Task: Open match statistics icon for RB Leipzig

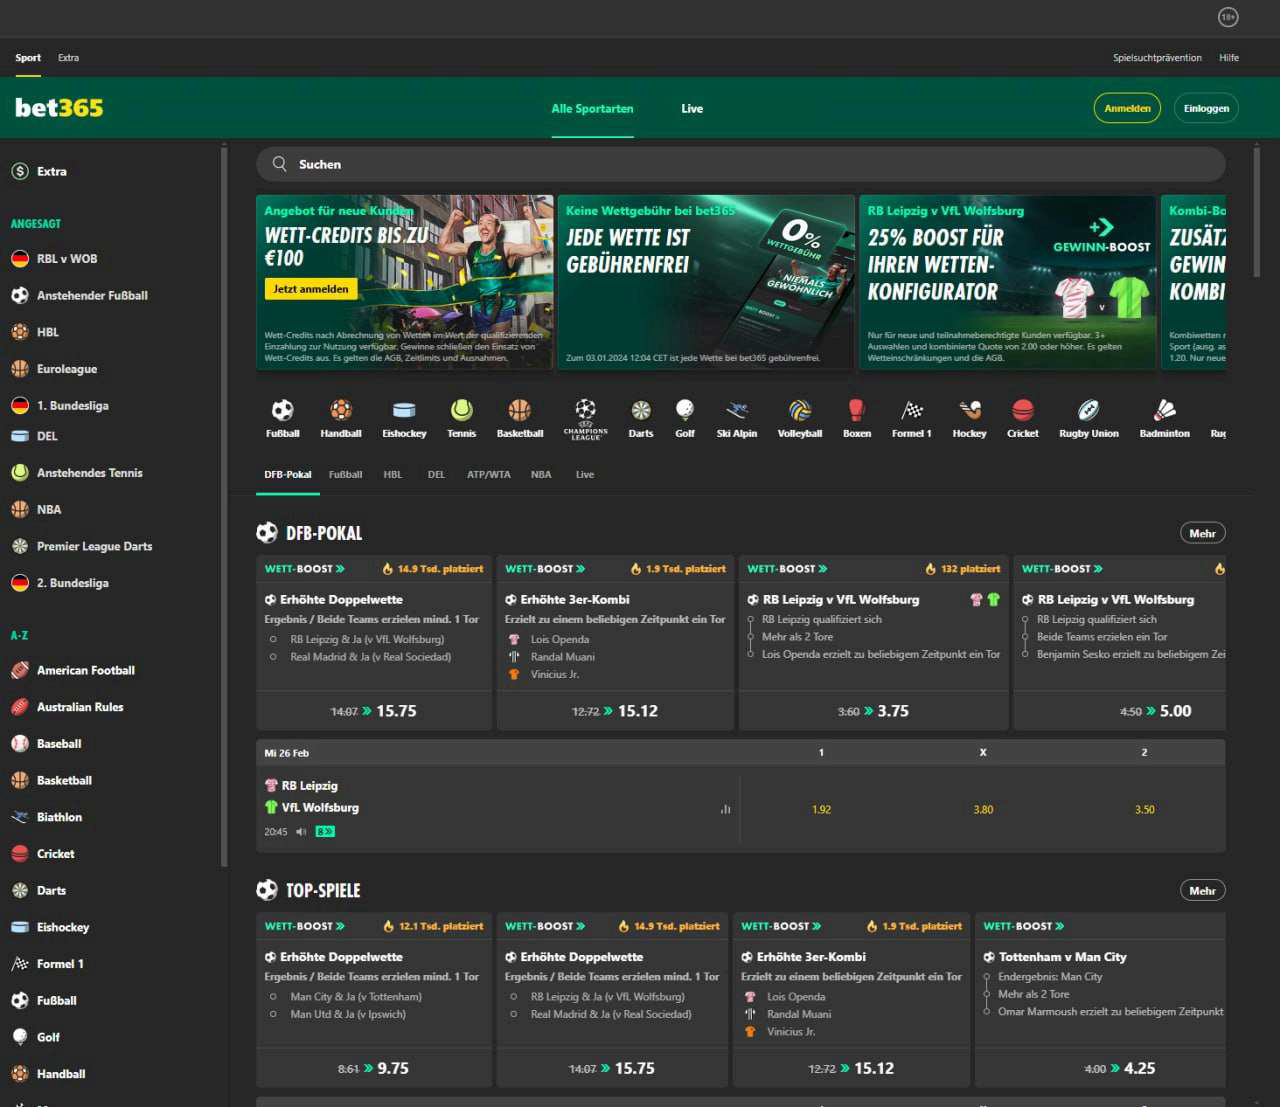Action: 725,809
